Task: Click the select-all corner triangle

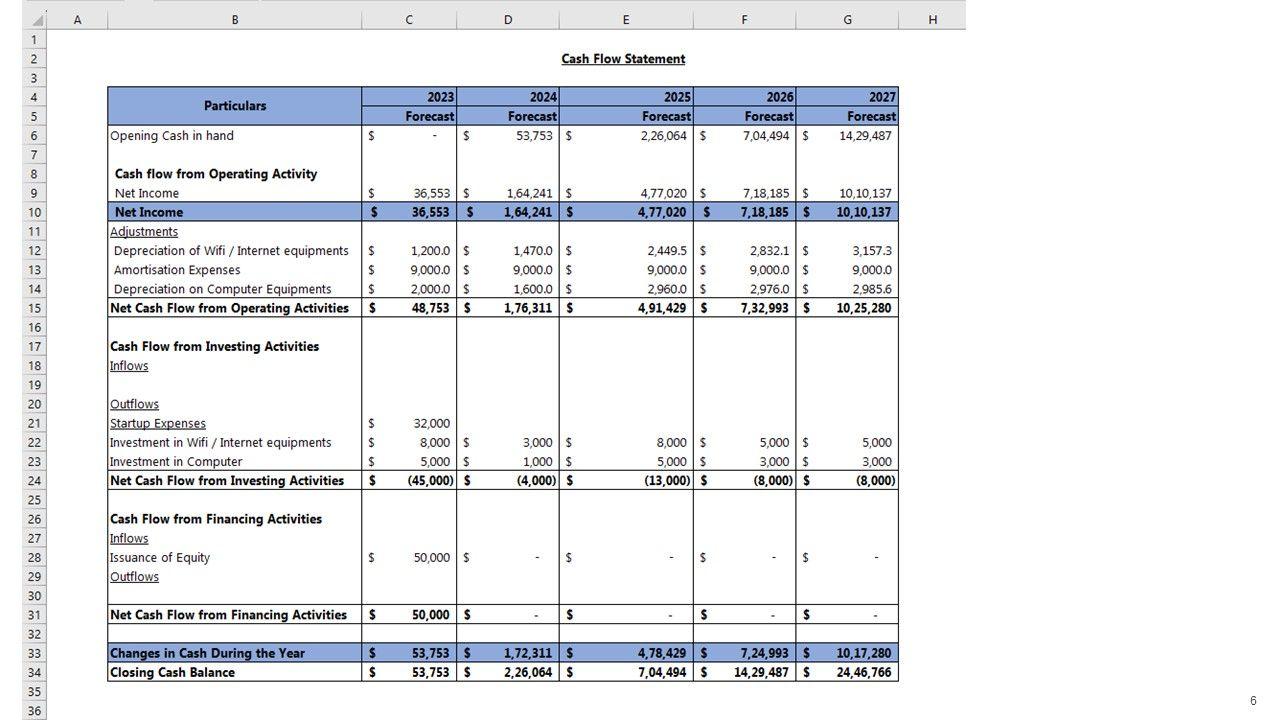Action: coord(38,20)
